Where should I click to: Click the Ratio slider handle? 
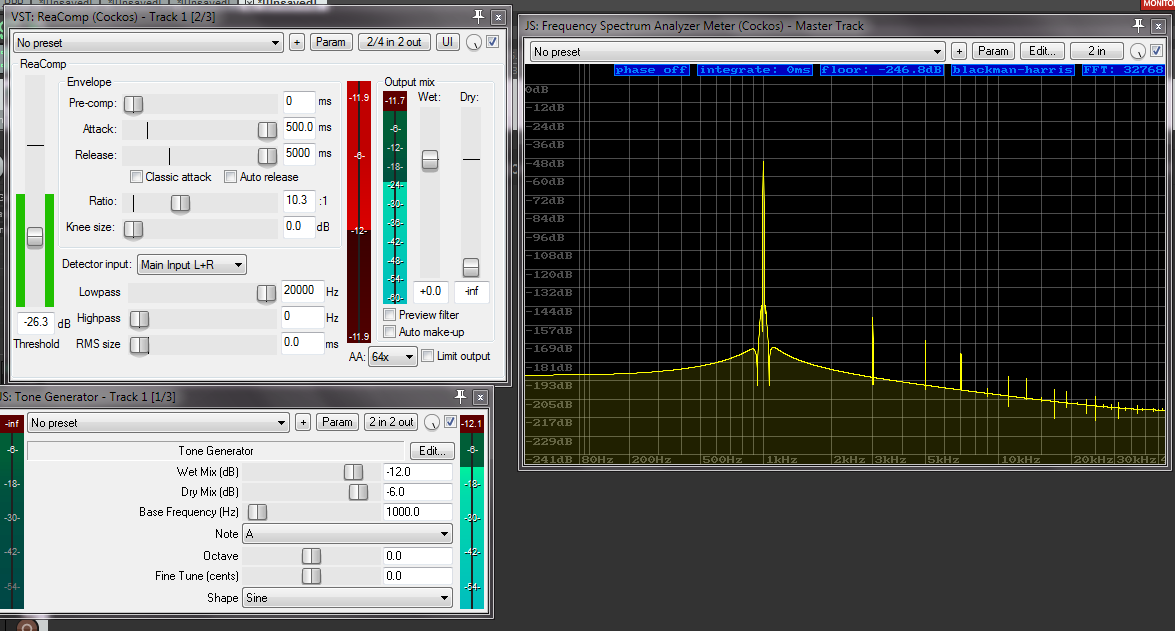180,203
